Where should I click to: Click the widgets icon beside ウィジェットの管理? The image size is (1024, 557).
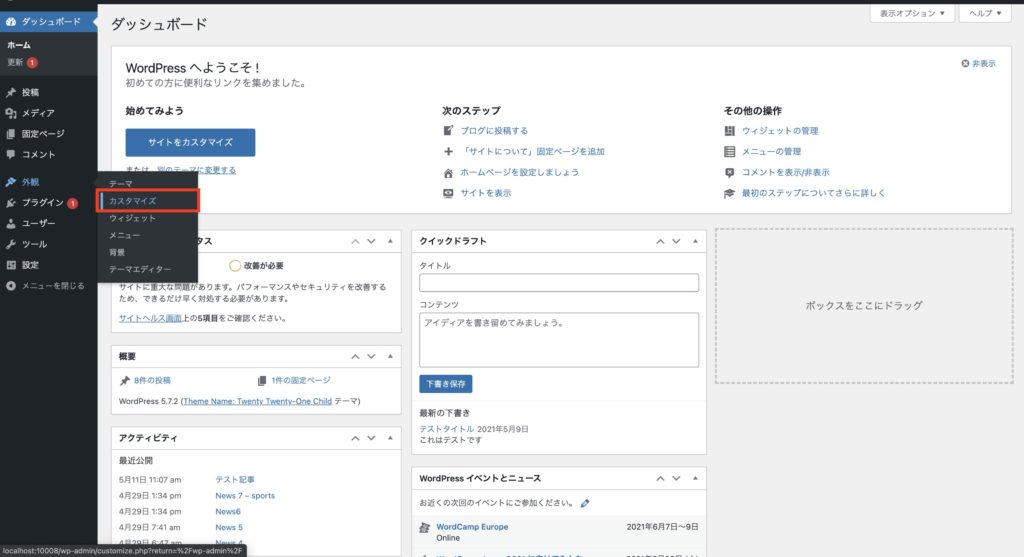(x=729, y=131)
